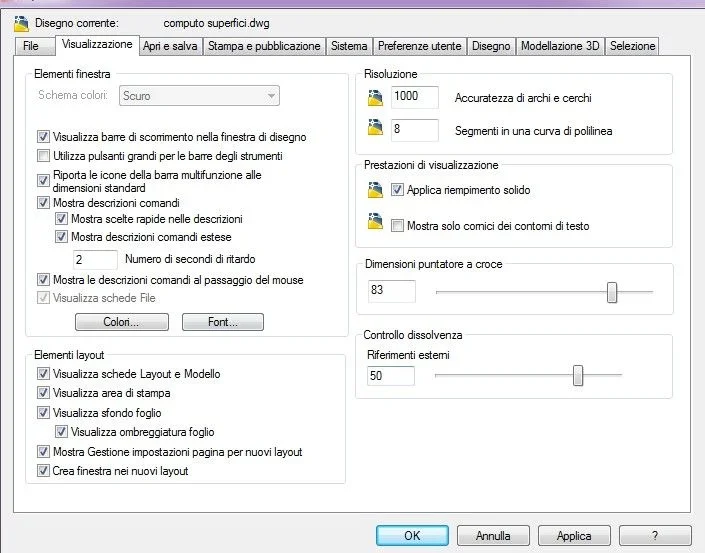Toggle Mostra scelte rapide nelle descrizioni
This screenshot has height=553, width=705.
61,219
